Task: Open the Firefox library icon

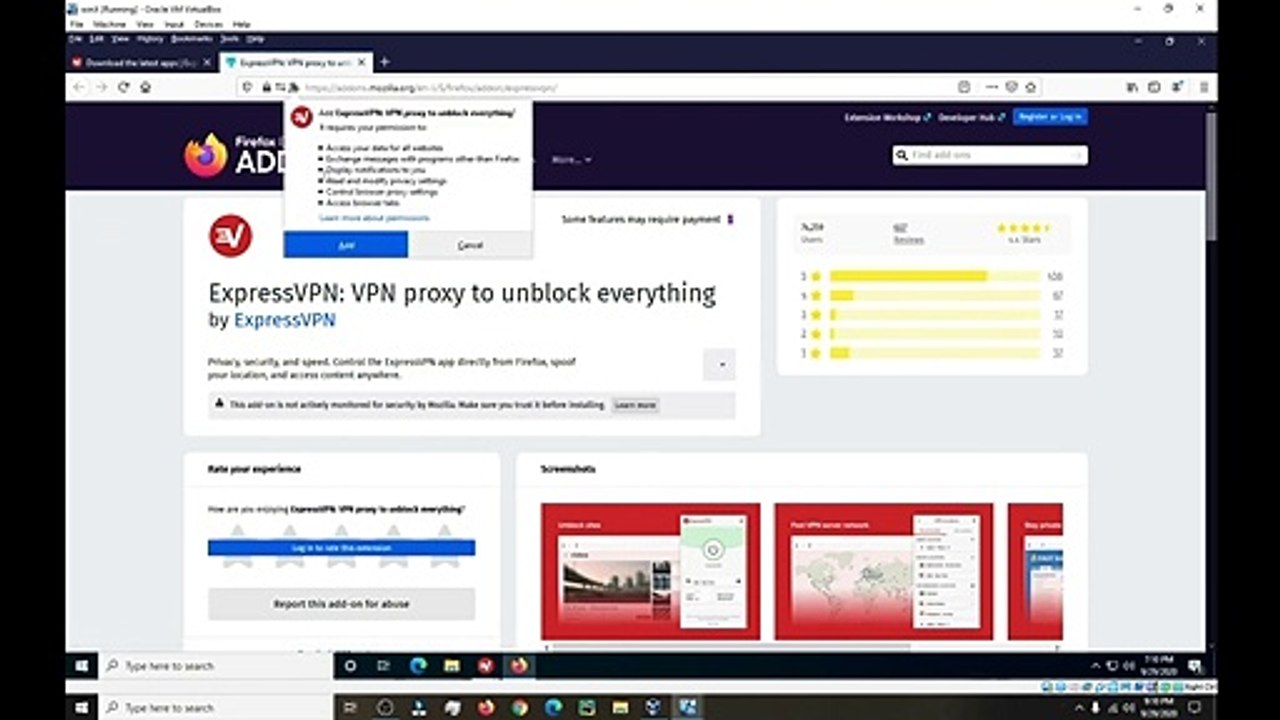Action: pos(1132,87)
